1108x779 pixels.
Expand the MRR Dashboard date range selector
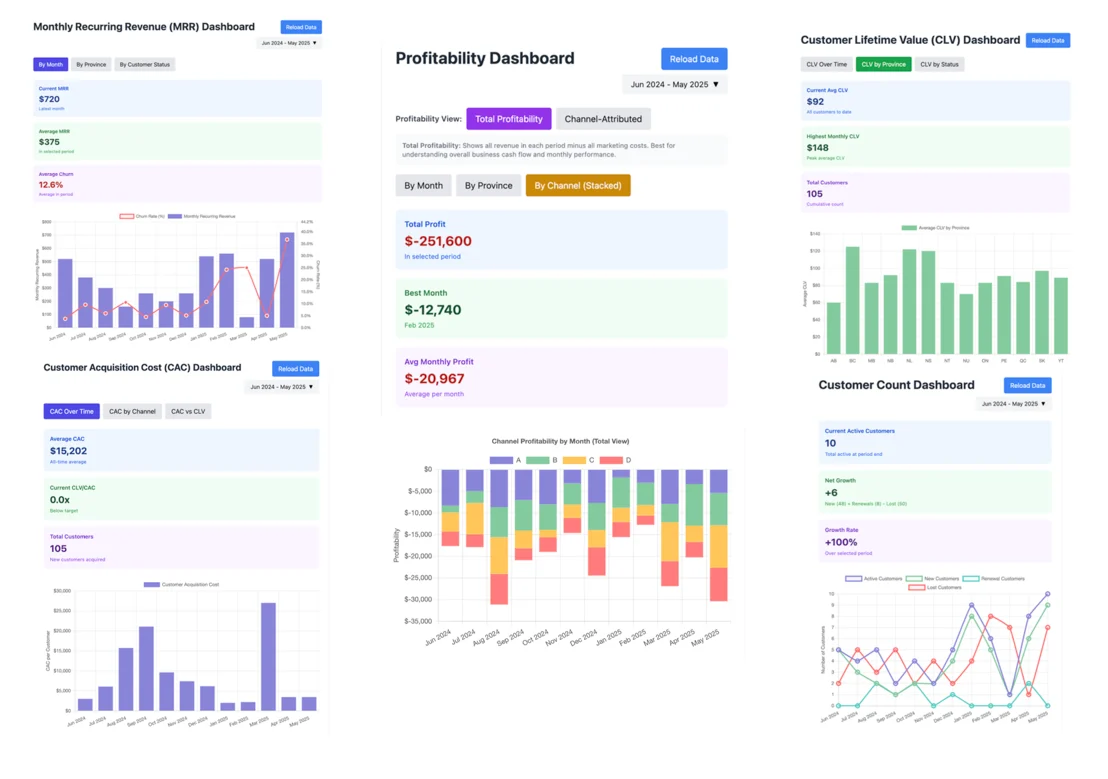click(x=289, y=43)
